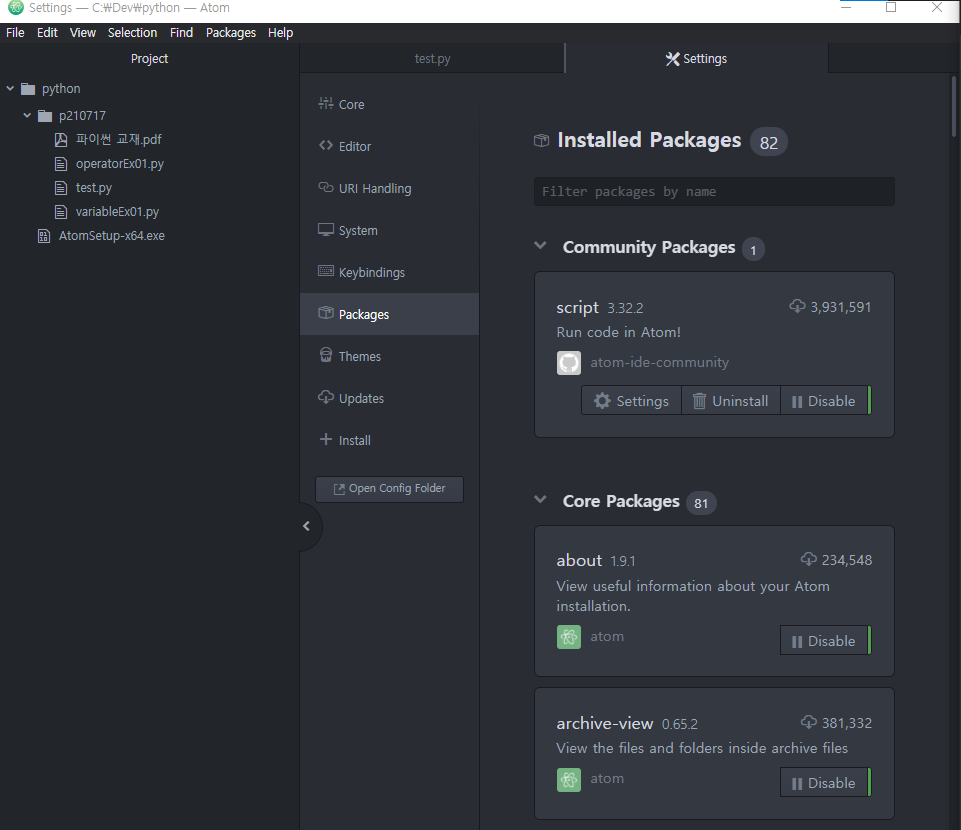Disable the archive-view package
Image resolution: width=961 pixels, height=830 pixels.
(x=826, y=782)
